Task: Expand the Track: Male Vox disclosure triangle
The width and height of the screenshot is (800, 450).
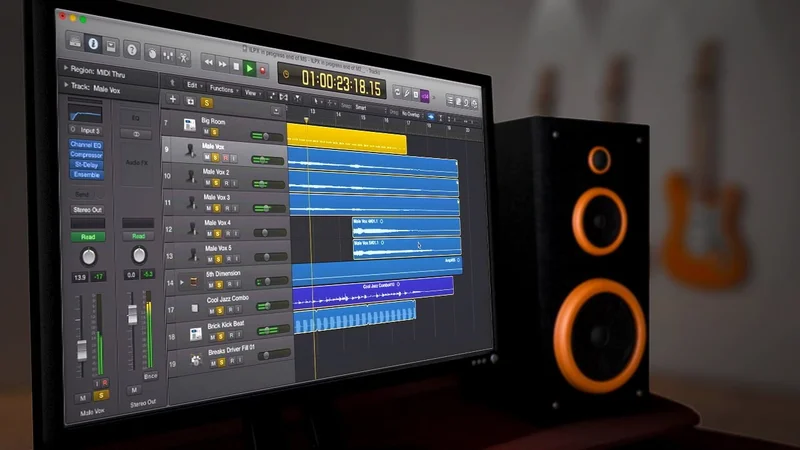Action: click(66, 86)
